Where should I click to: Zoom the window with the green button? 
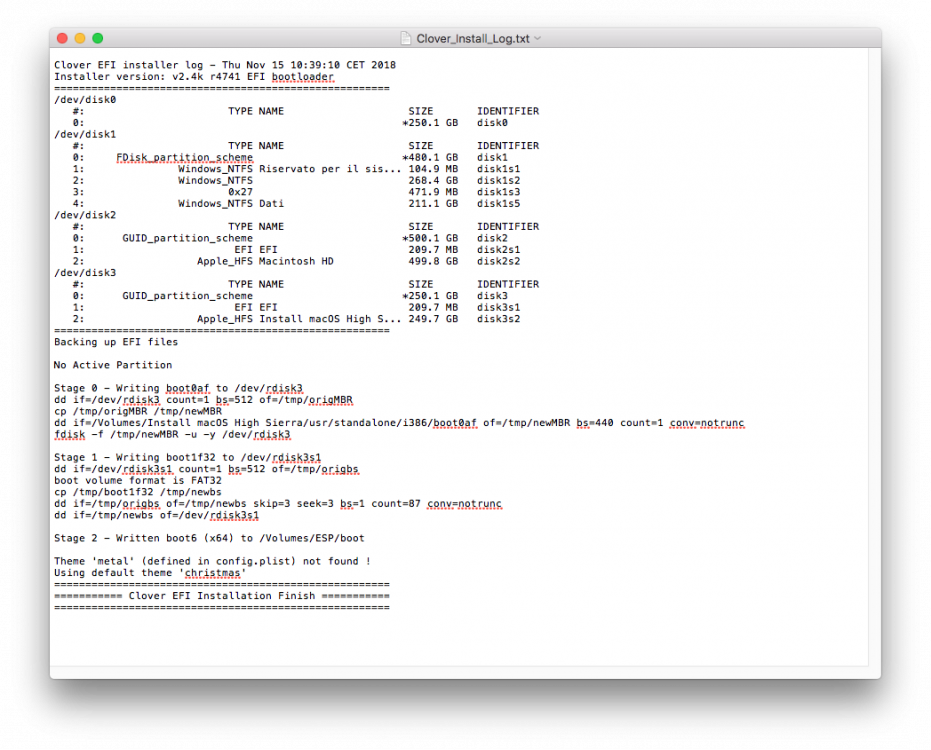click(x=98, y=39)
